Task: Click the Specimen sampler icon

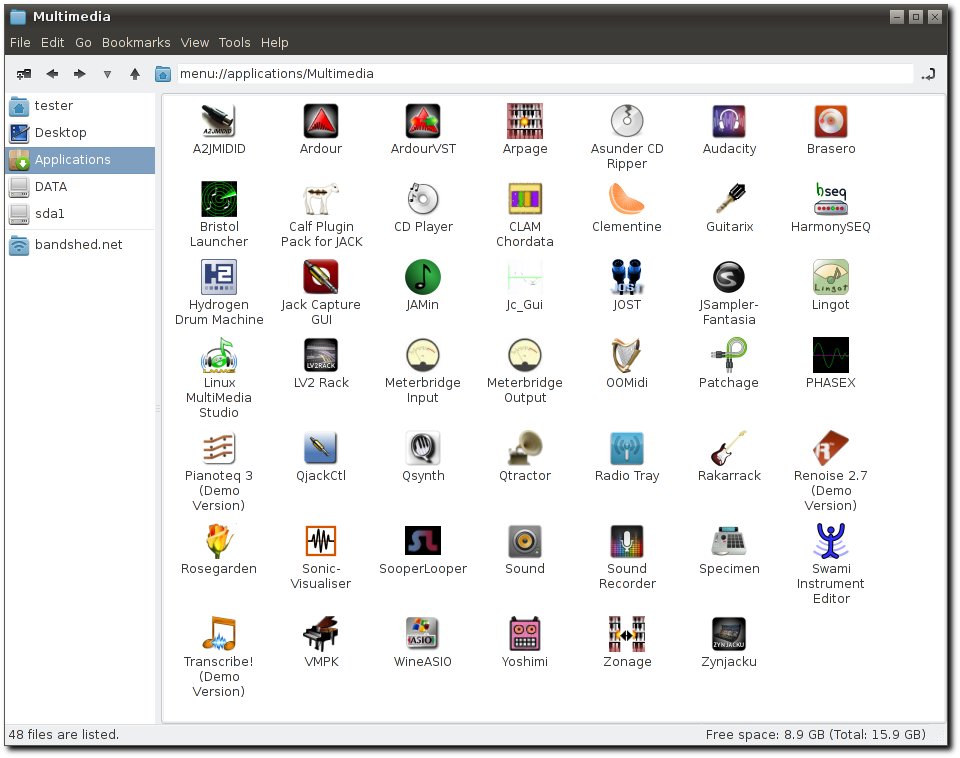Action: 729,541
